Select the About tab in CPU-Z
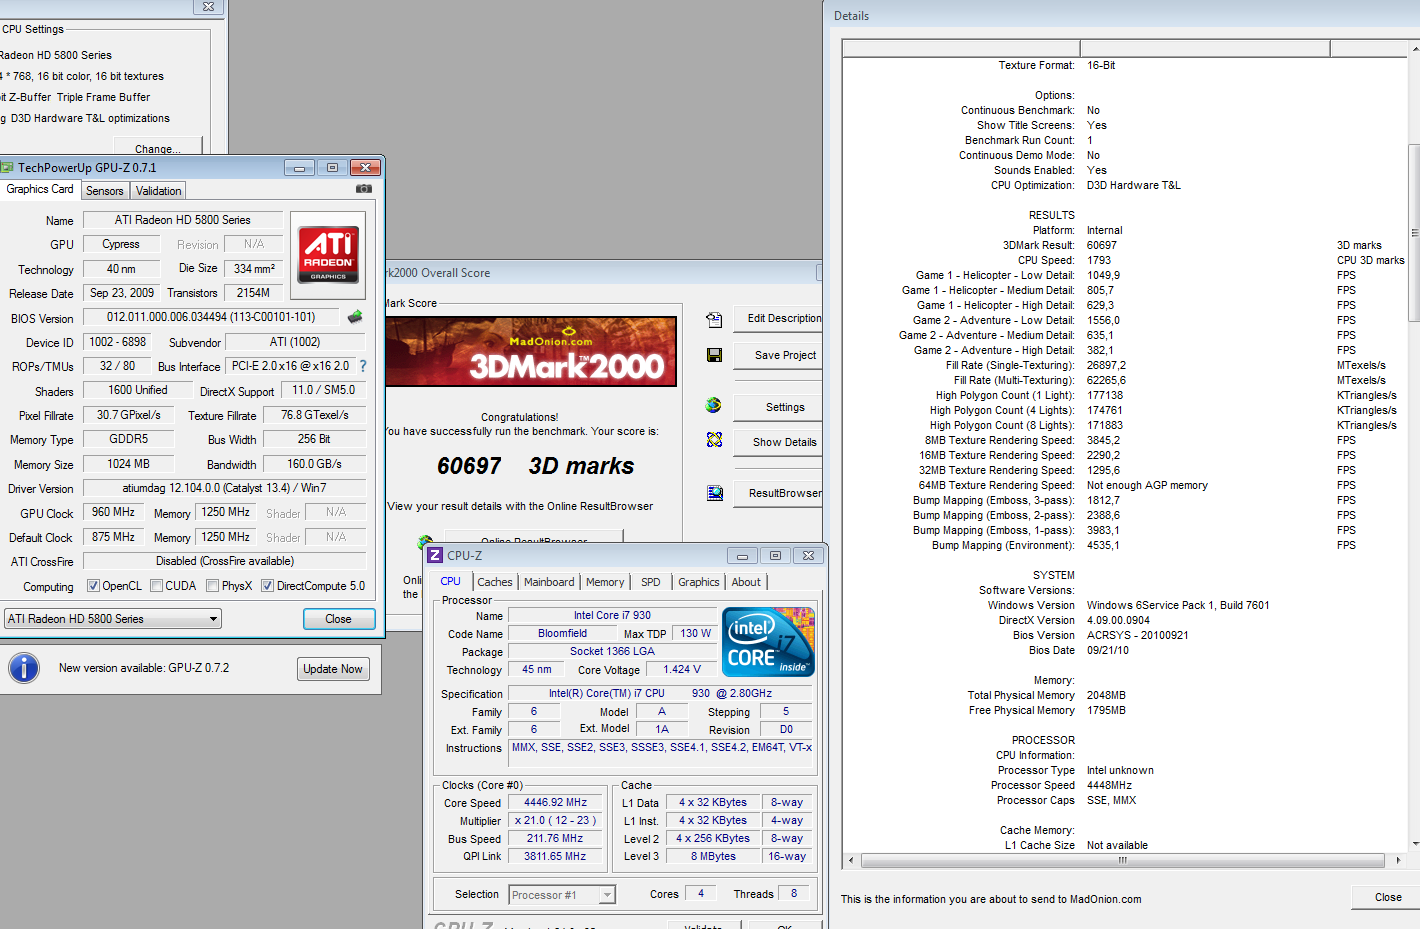Screen dimensions: 1420x929 point(746,582)
